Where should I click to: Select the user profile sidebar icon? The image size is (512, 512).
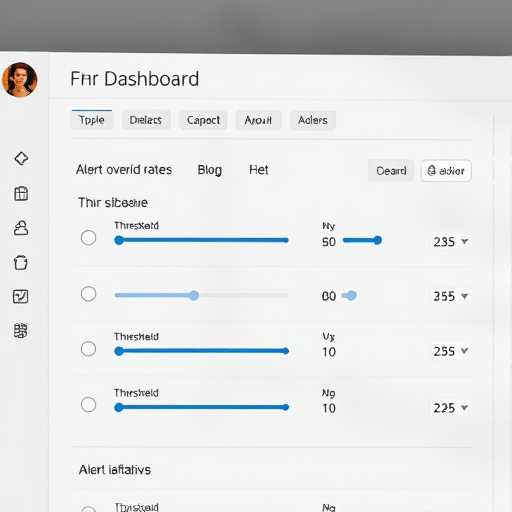tap(21, 228)
